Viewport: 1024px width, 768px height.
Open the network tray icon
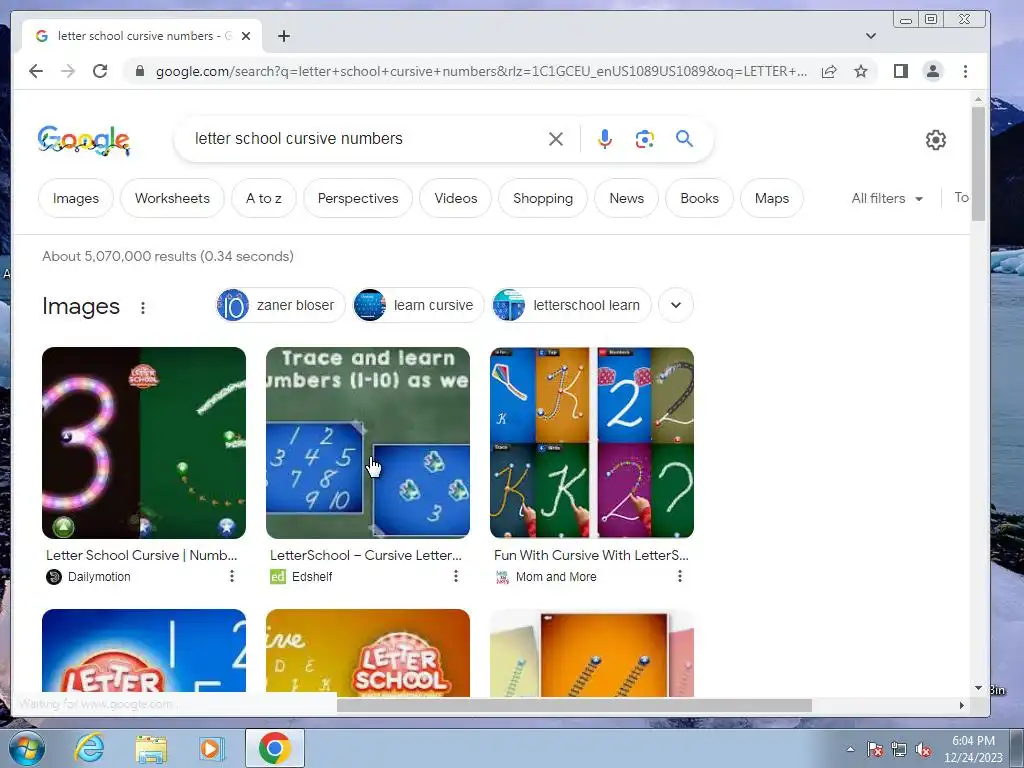pyautogui.click(x=899, y=750)
